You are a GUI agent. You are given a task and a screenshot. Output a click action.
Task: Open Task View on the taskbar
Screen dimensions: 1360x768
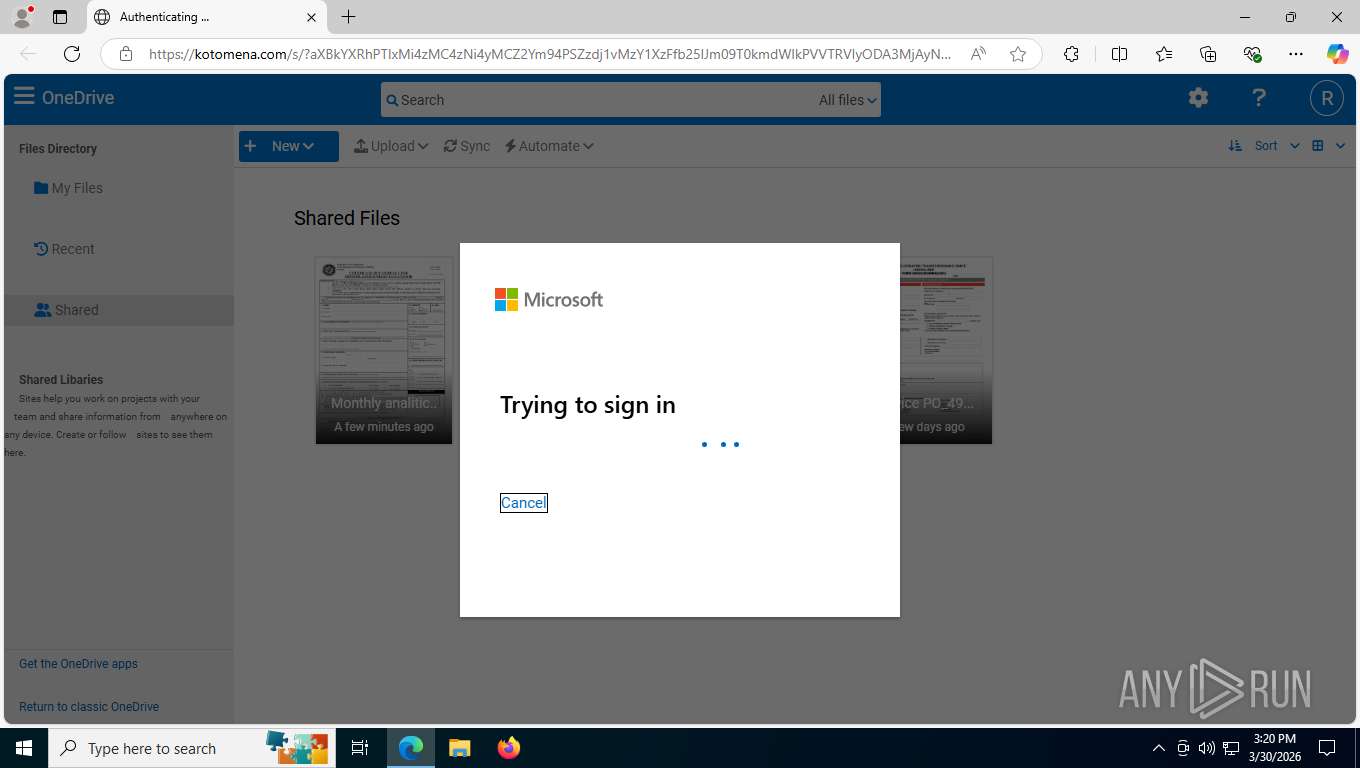pos(360,748)
